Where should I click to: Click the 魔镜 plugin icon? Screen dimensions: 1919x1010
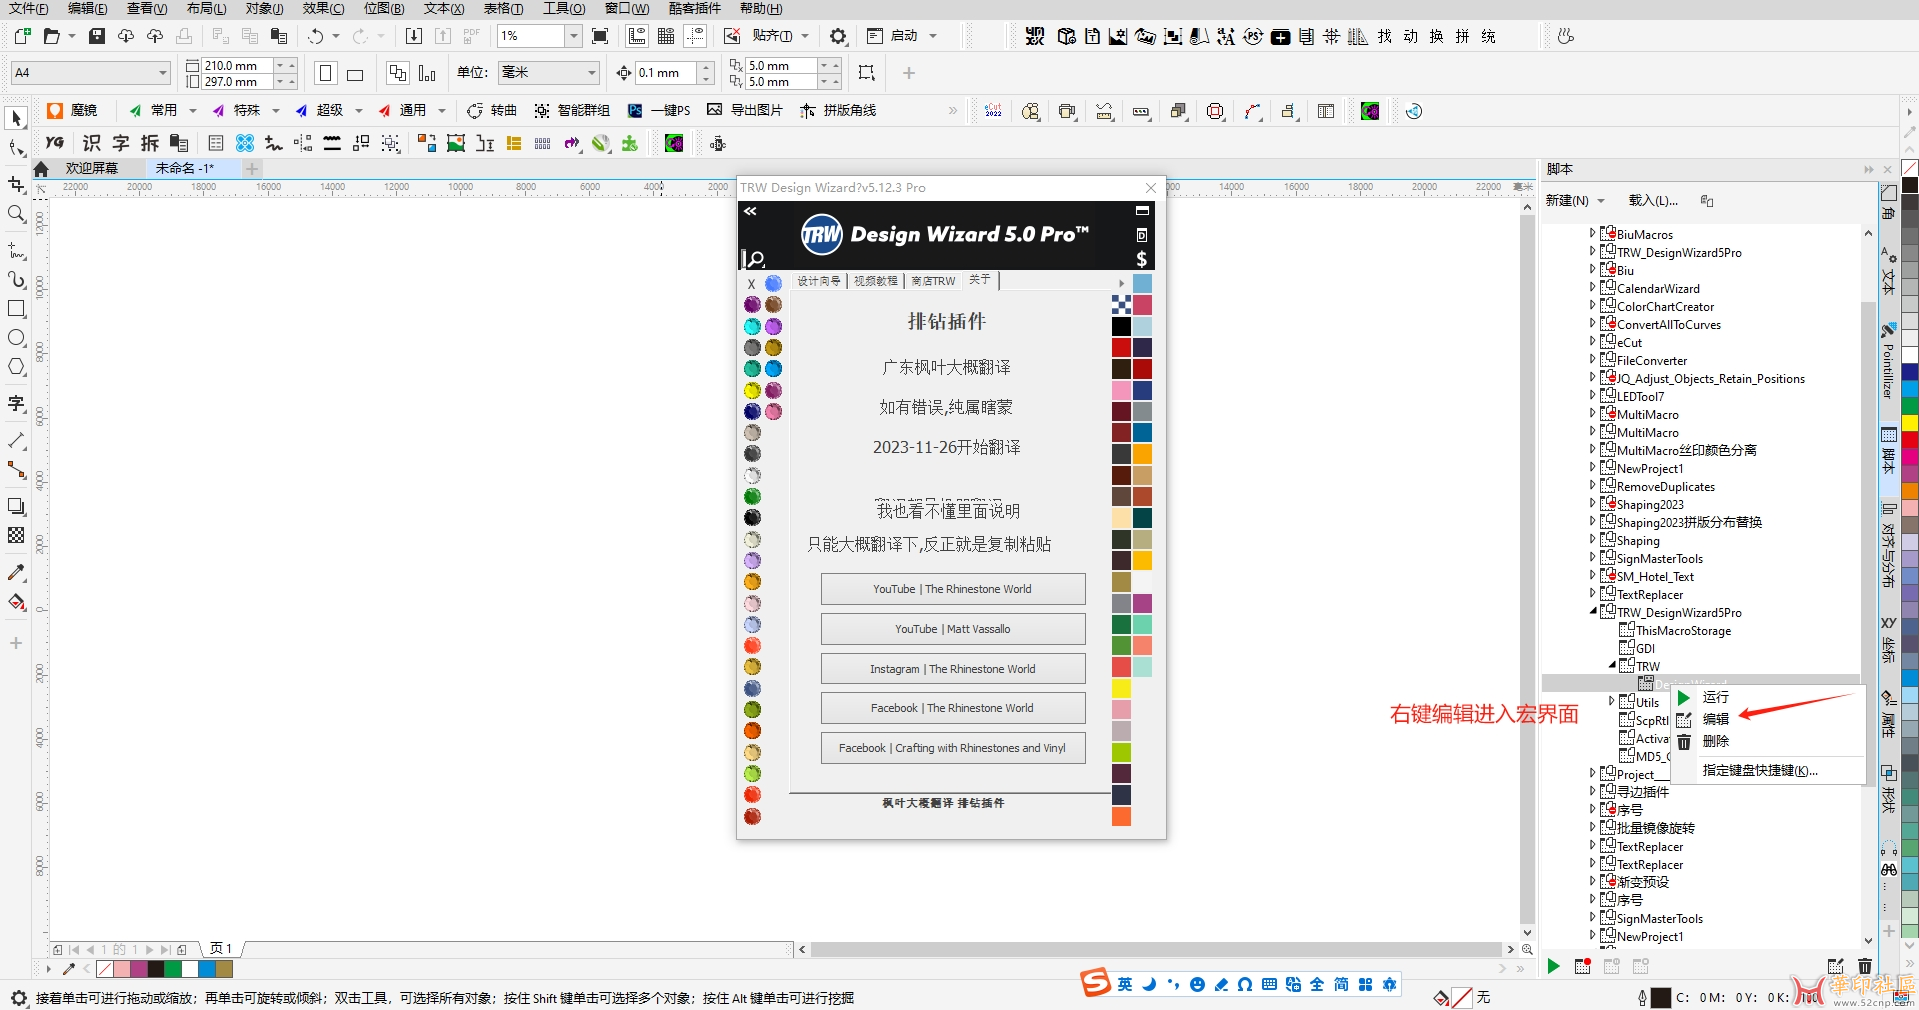72,110
